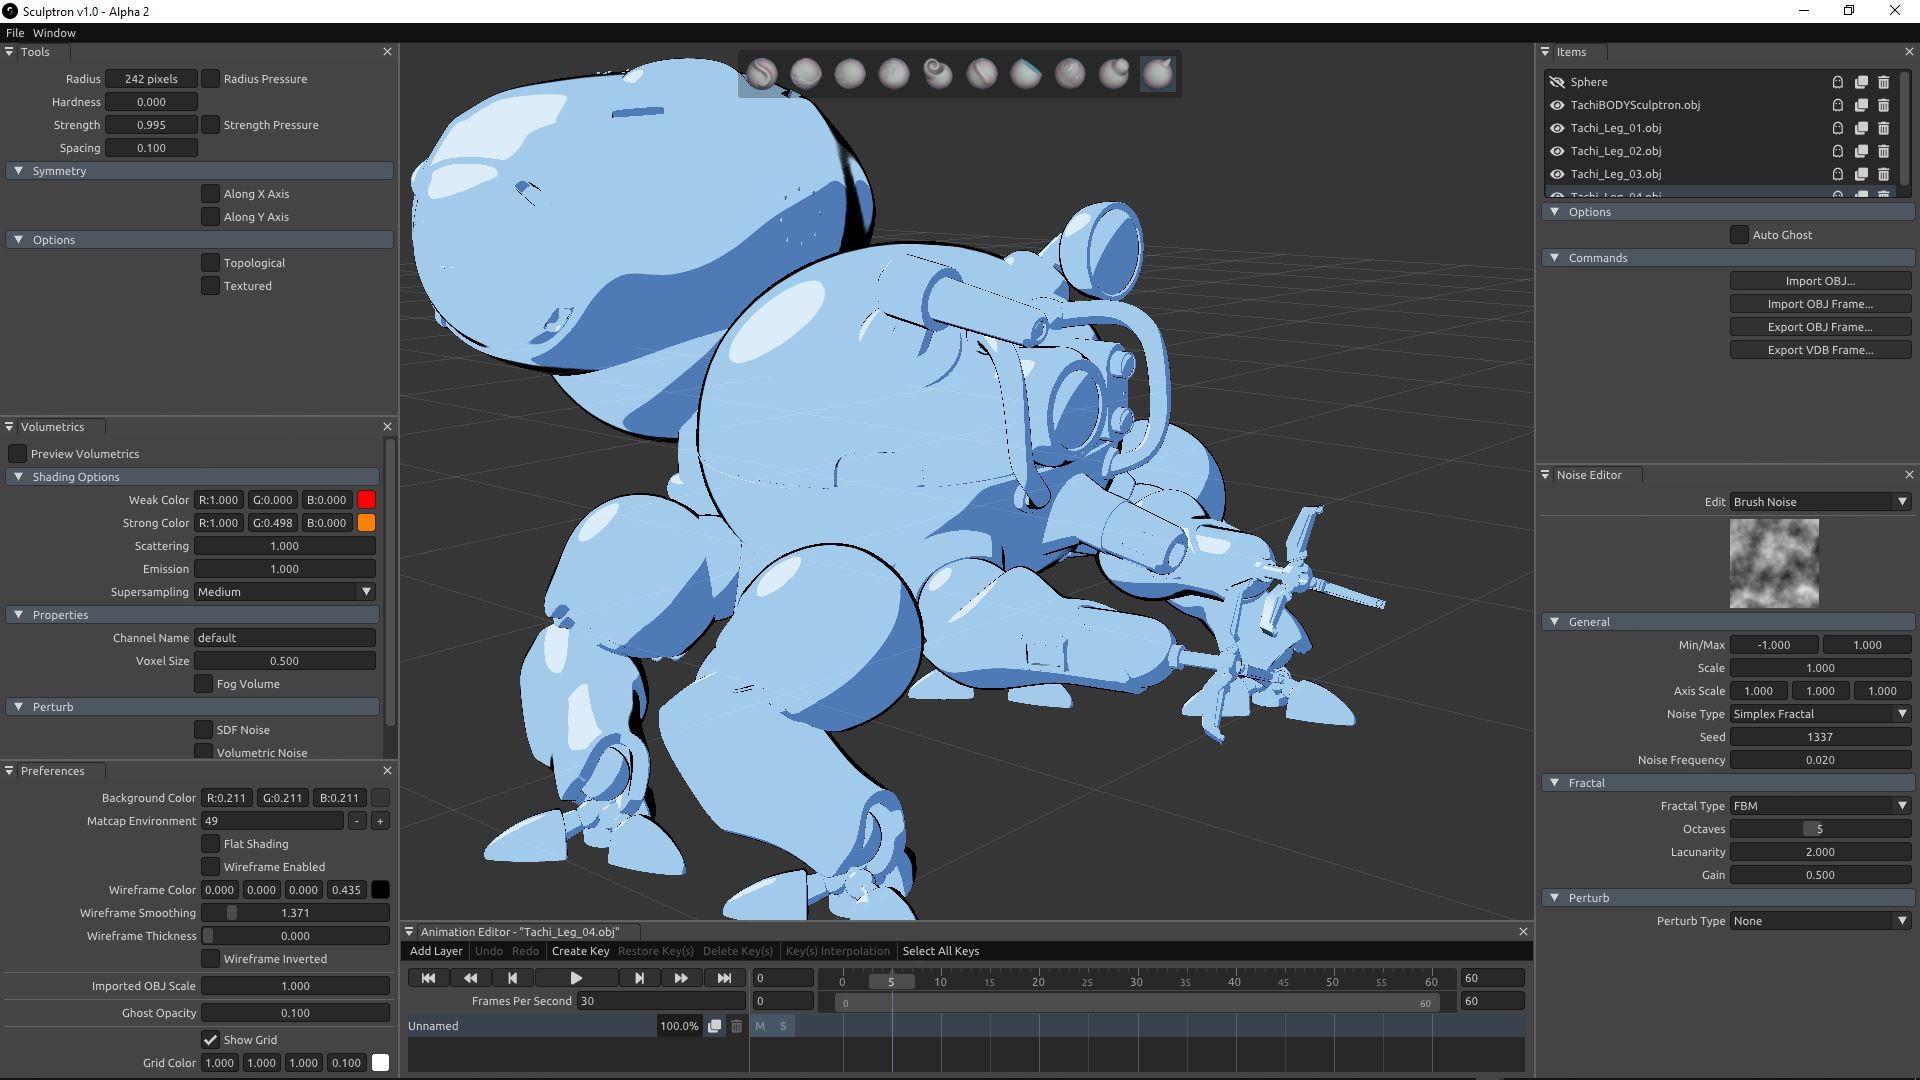Image resolution: width=1920 pixels, height=1080 pixels.
Task: Select the spiral twist brush
Action: click(937, 73)
